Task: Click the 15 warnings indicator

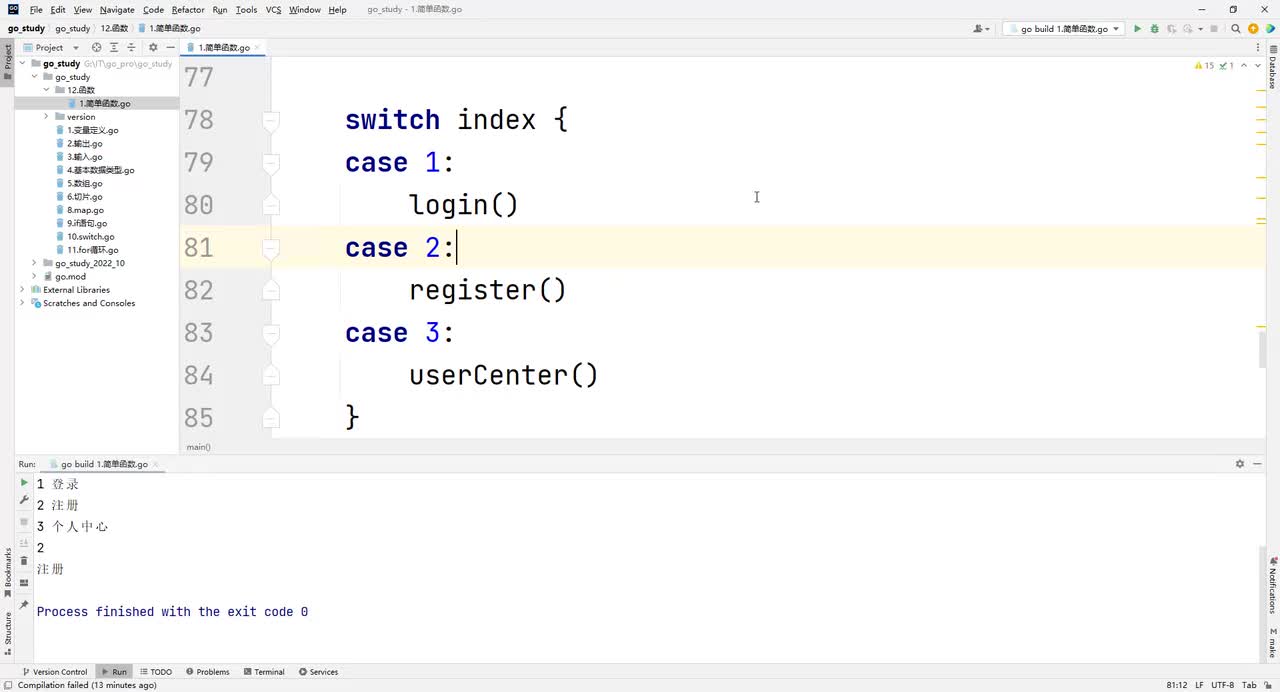Action: (x=1204, y=65)
